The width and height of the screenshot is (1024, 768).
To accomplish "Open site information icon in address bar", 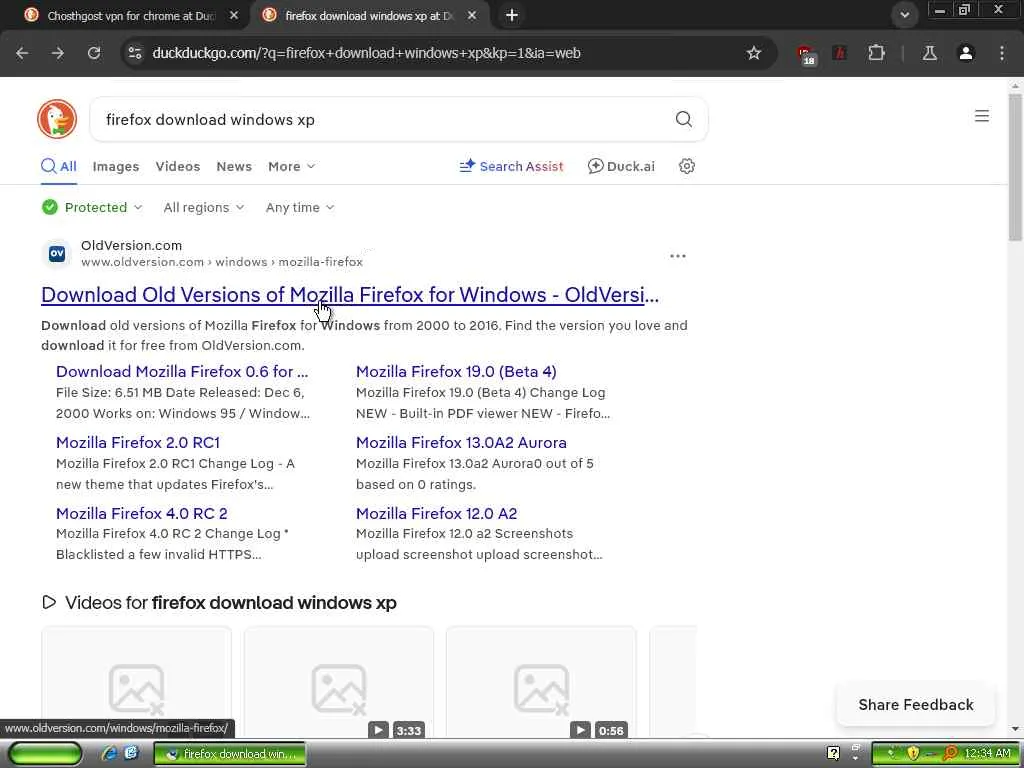I will point(135,53).
